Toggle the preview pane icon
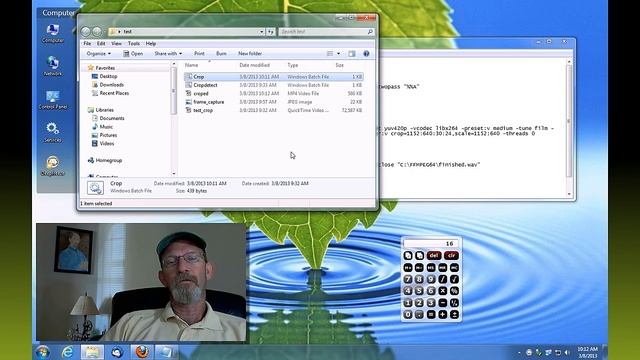The height and width of the screenshot is (360, 640). click(x=352, y=53)
